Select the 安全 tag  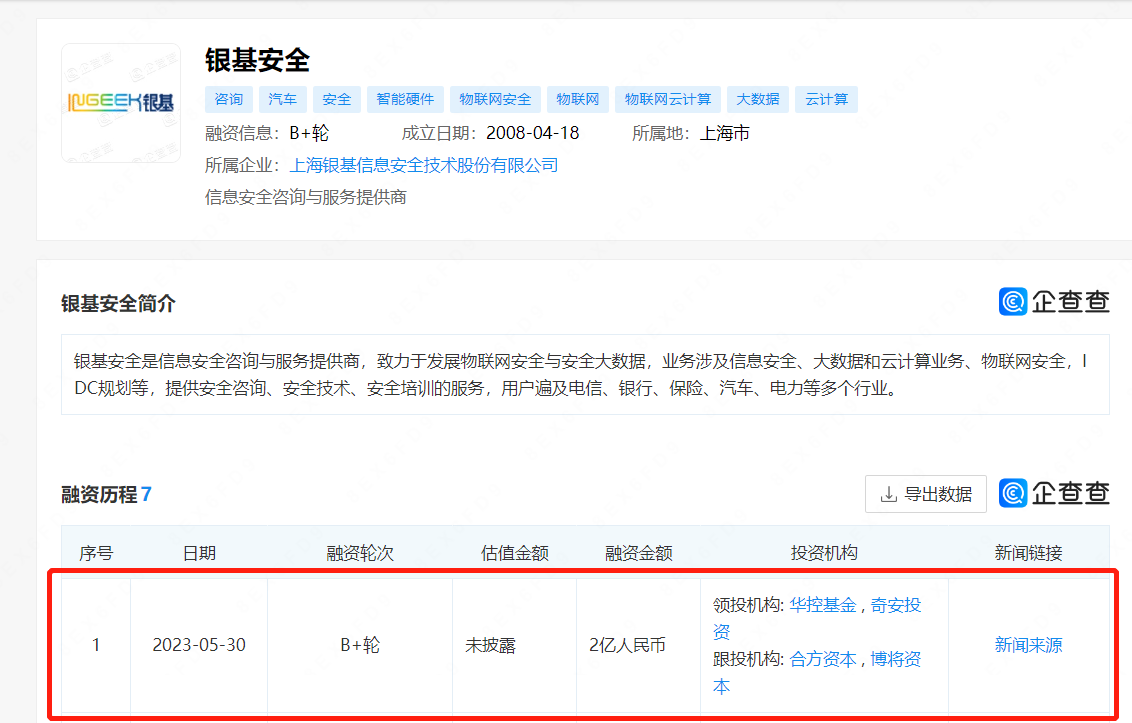(337, 100)
